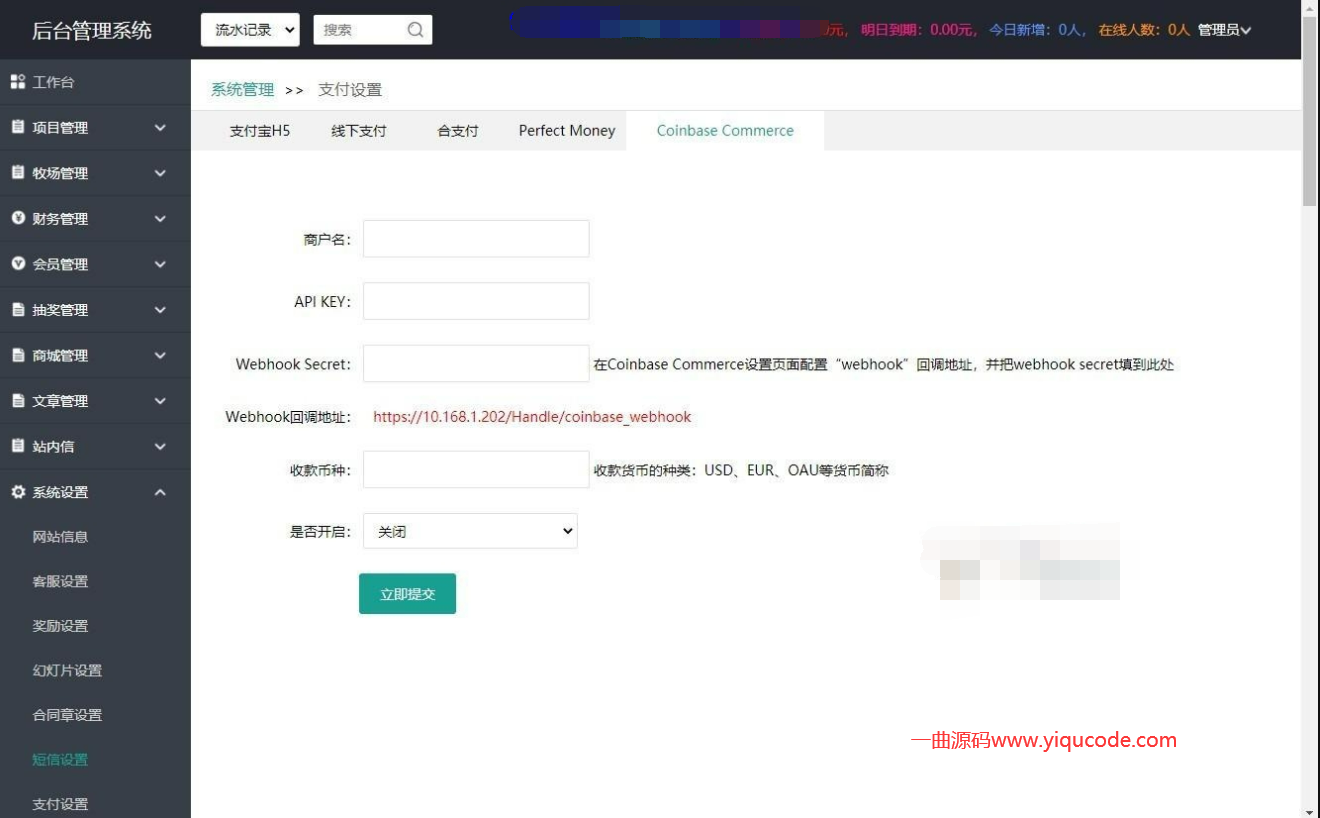Screen dimensions: 1320x818
Task: Focus the 收款币种 input field
Action: [x=476, y=470]
